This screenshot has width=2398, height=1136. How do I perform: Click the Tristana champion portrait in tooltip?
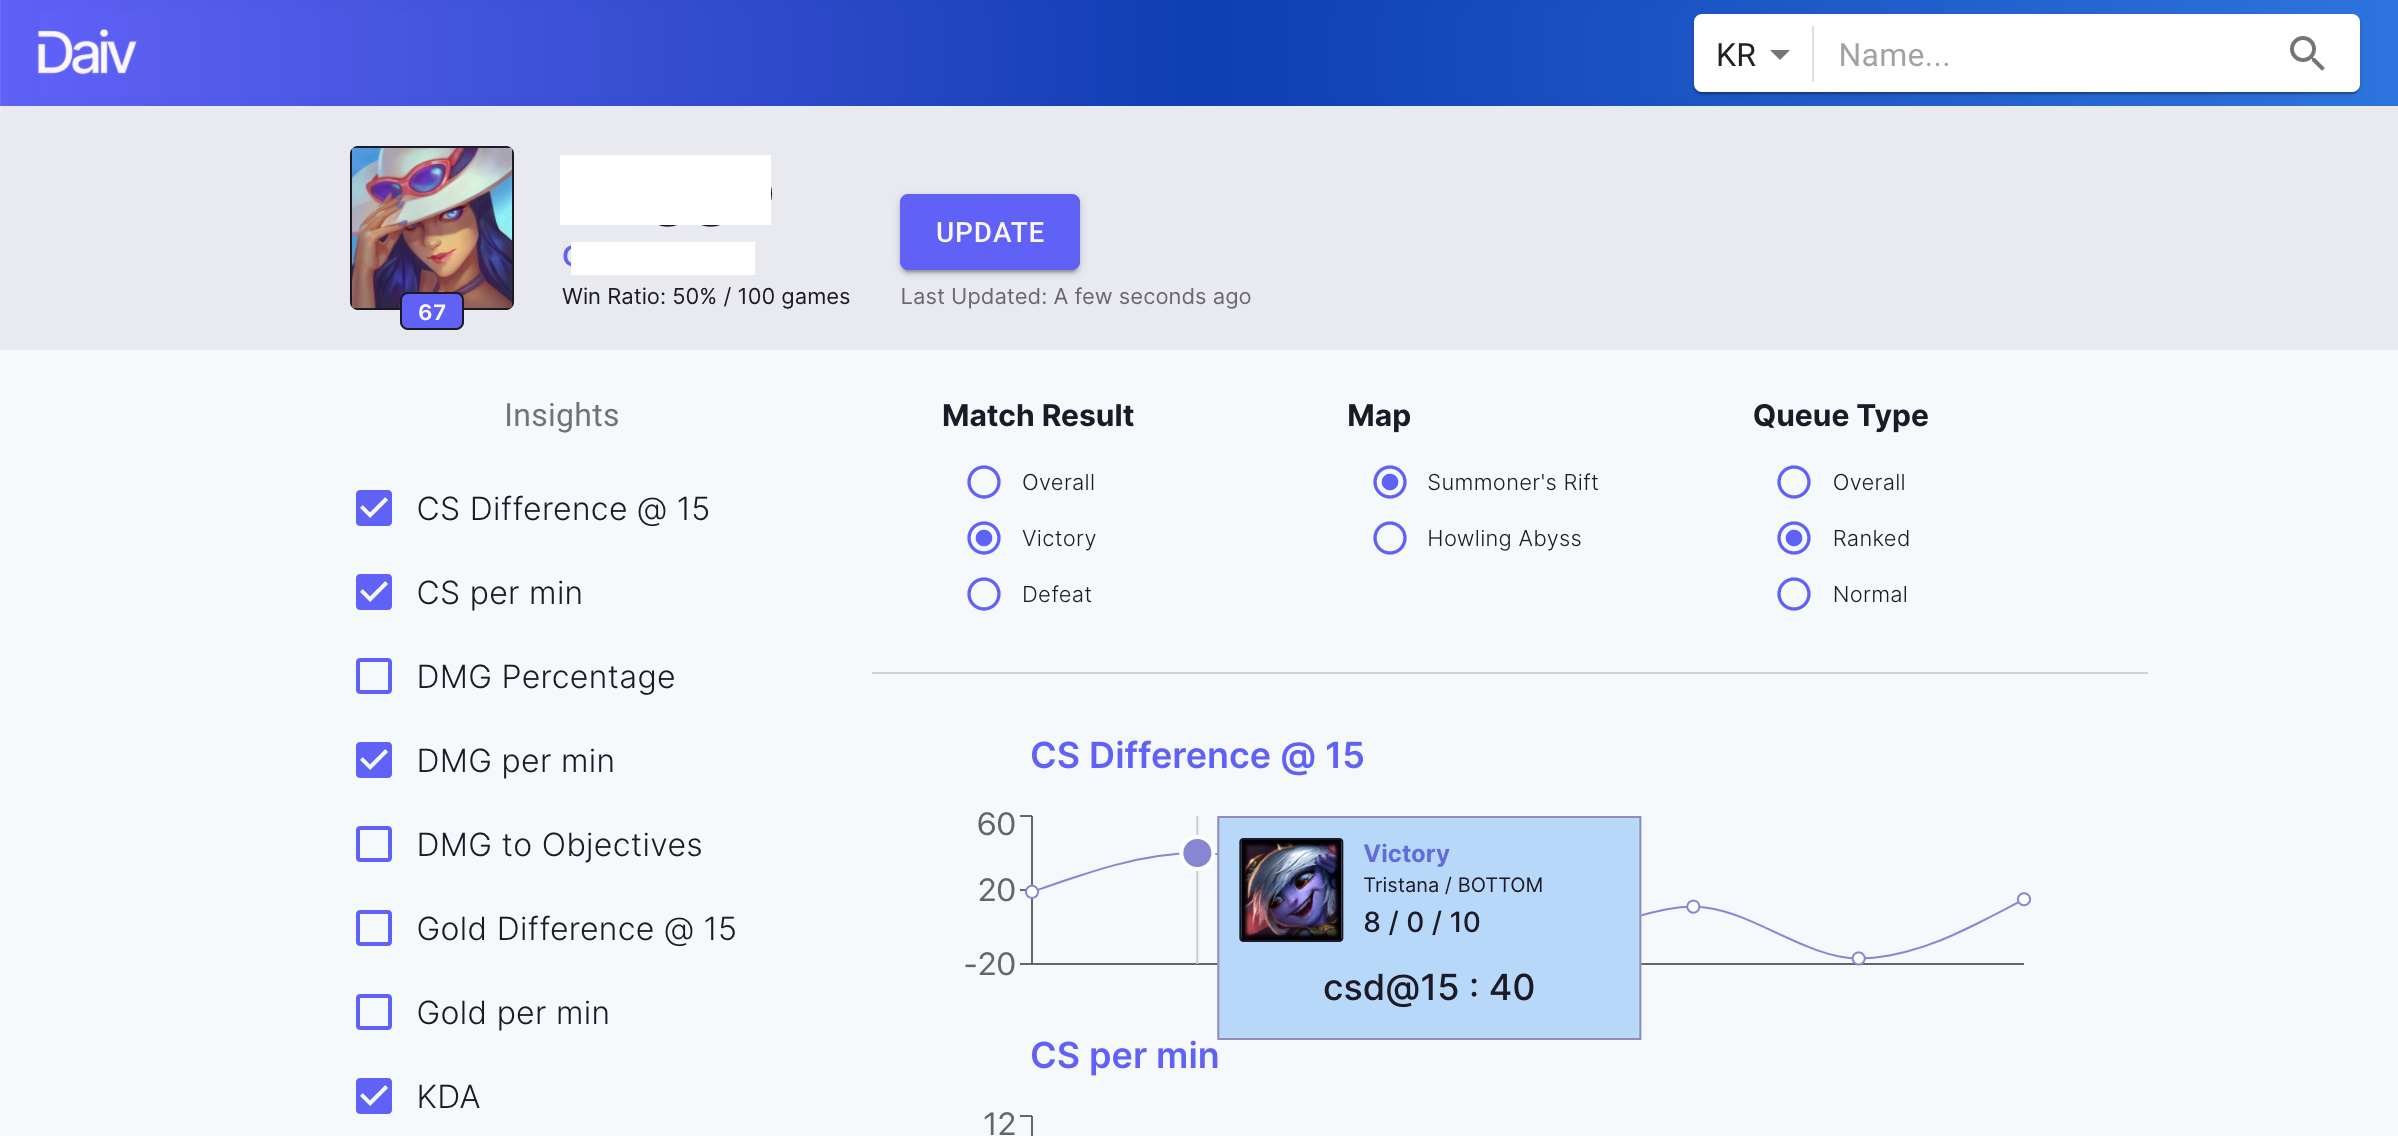(1290, 889)
